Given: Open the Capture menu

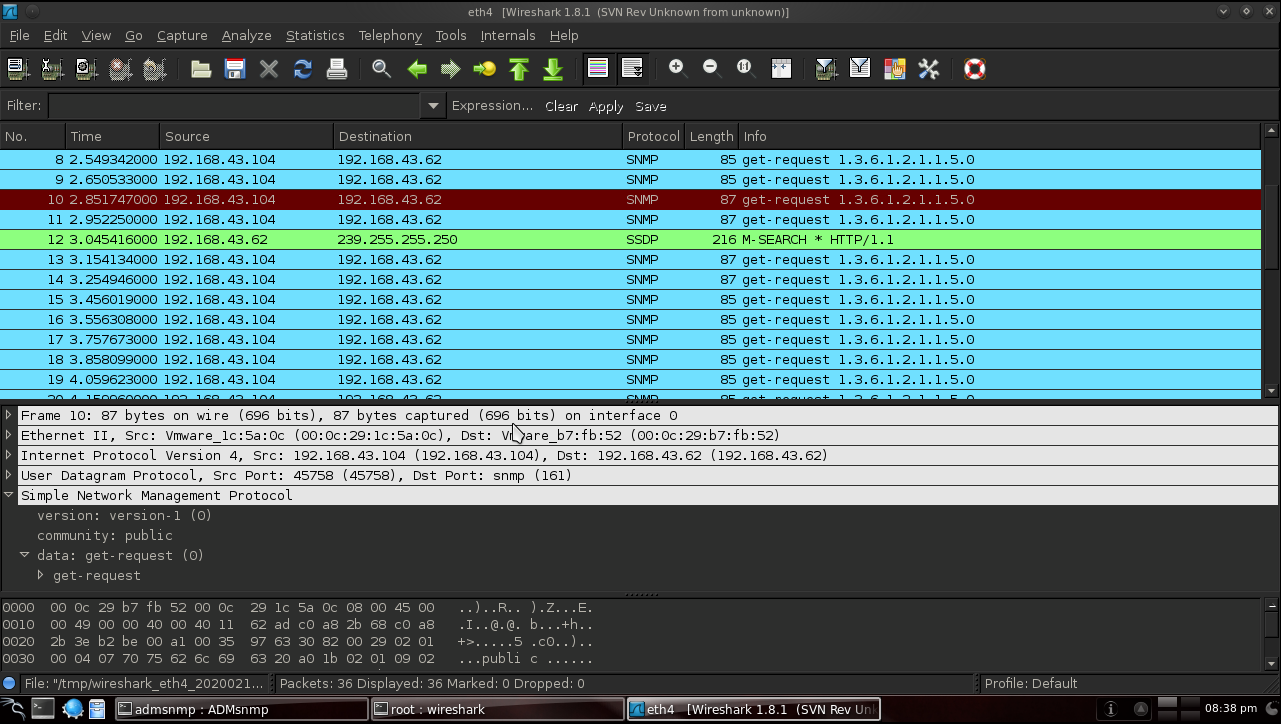Looking at the screenshot, I should click(x=182, y=35).
